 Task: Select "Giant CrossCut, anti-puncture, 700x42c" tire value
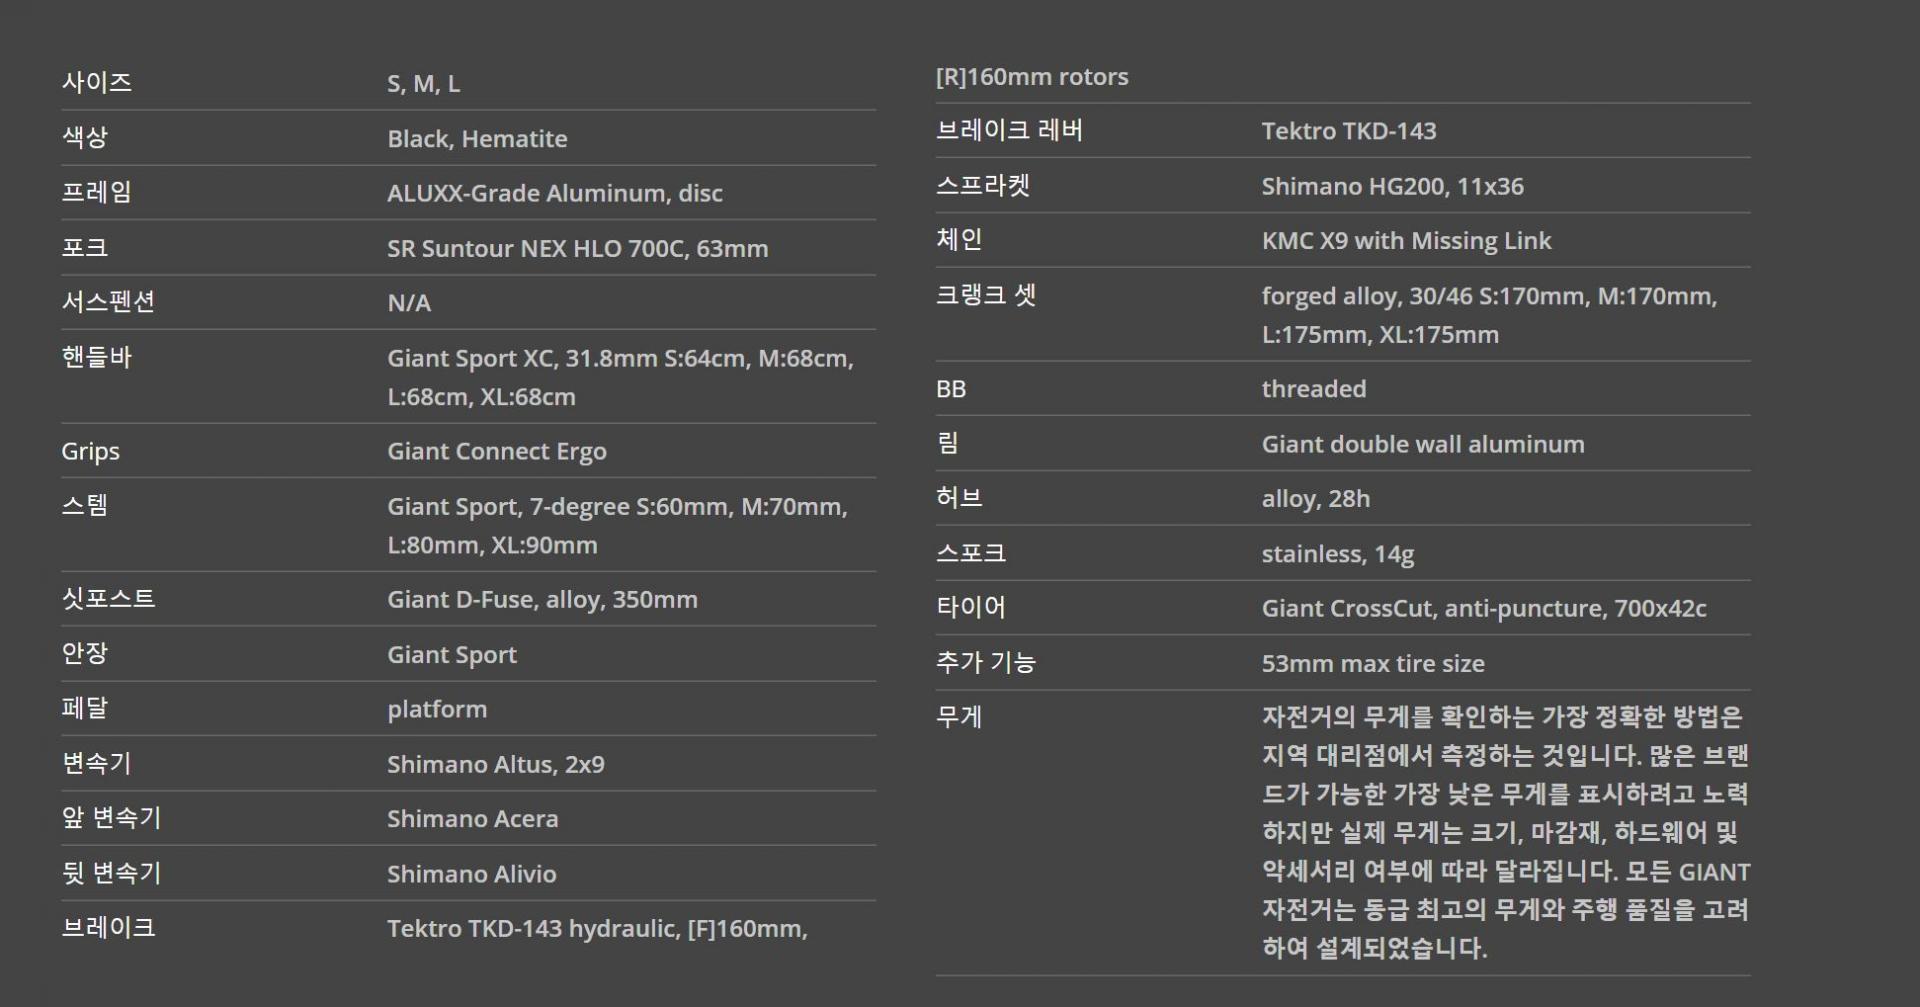tap(1484, 609)
